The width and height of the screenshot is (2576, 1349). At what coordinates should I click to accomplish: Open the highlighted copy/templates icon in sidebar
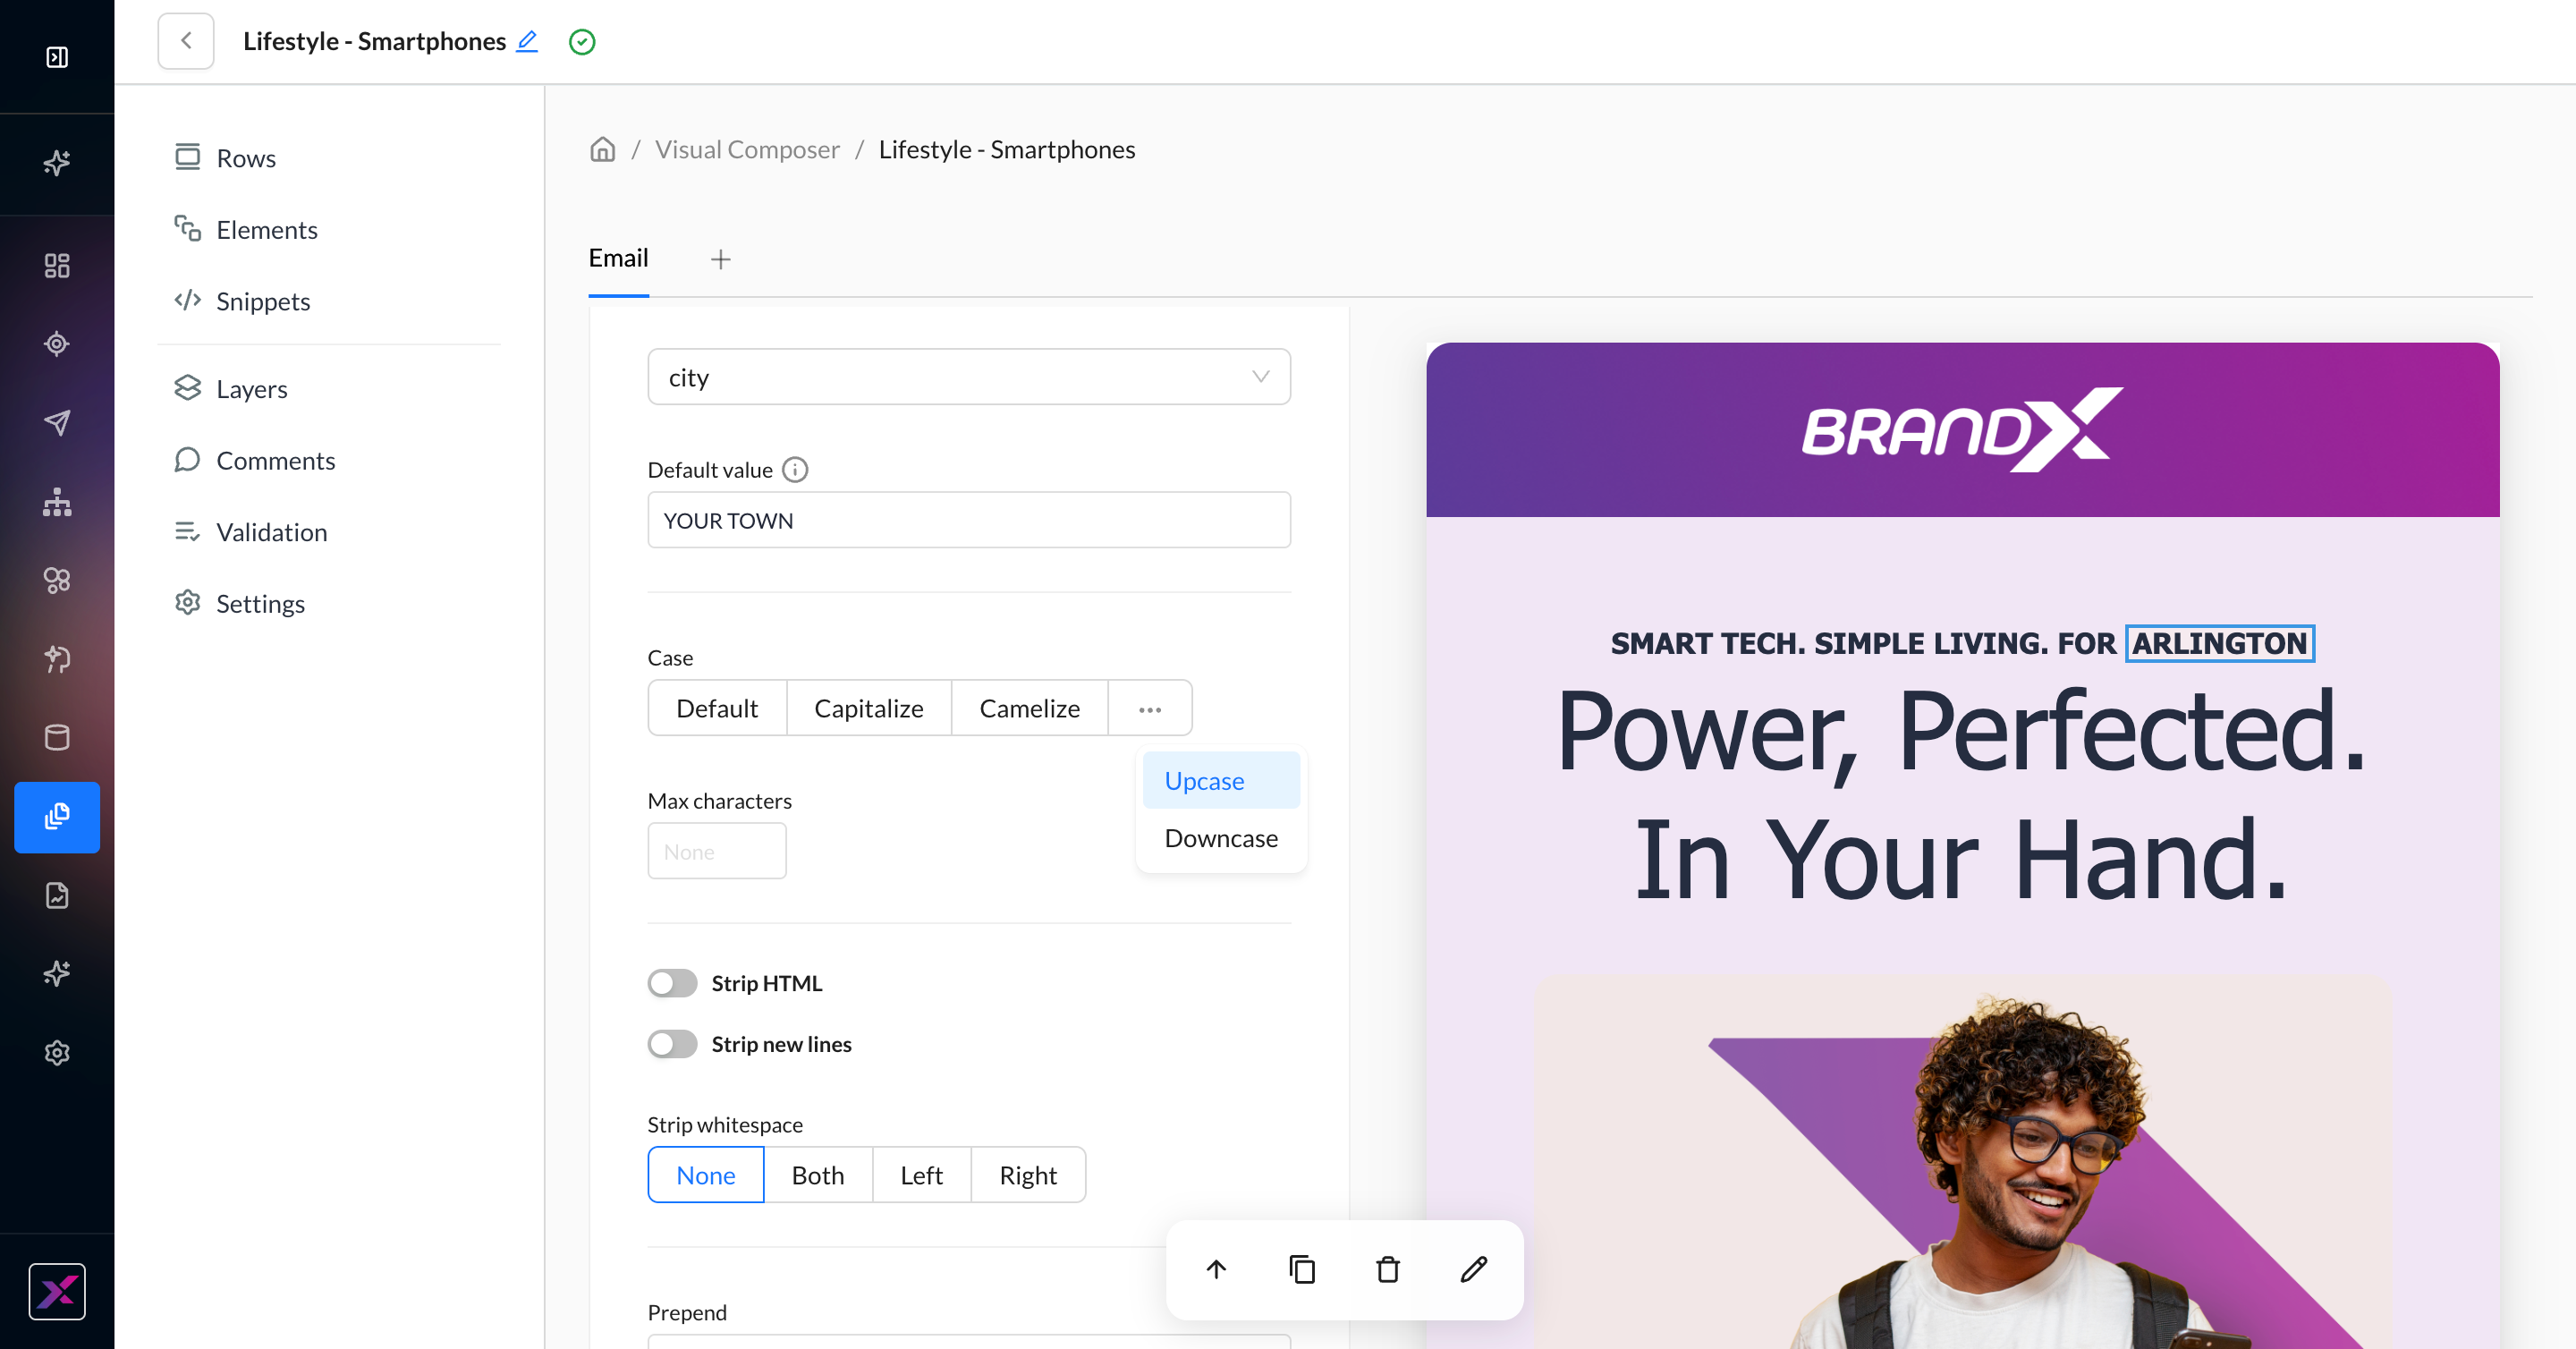pos(57,817)
